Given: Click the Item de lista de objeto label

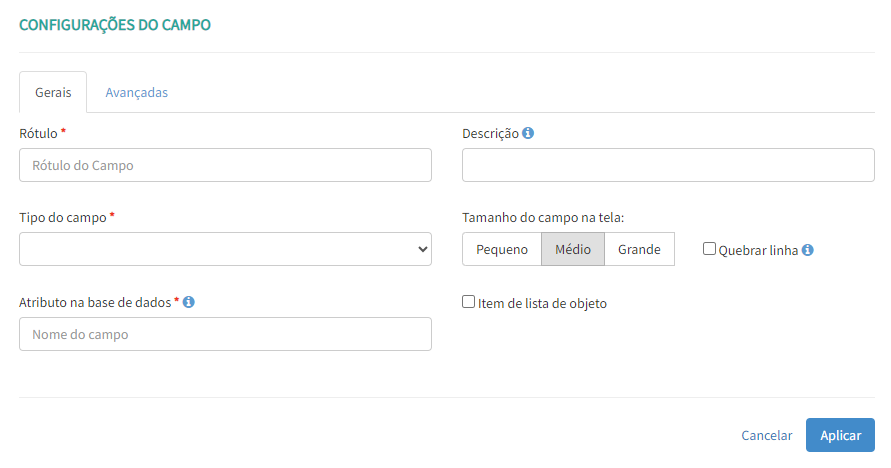Looking at the screenshot, I should pyautogui.click(x=542, y=303).
